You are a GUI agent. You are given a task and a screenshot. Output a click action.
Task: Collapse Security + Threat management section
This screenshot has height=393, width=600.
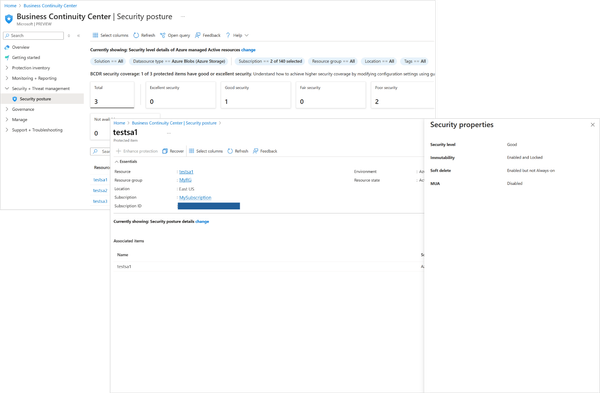point(7,88)
